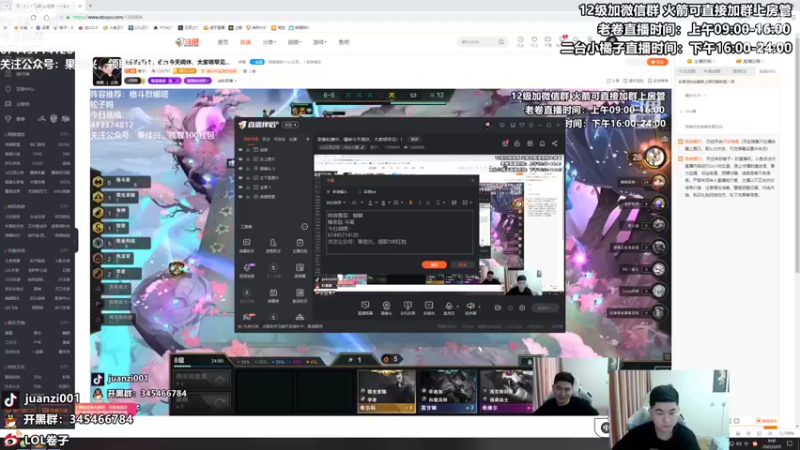This screenshot has width=800, height=450.
Task: Click the orange 关注 follow button on Douyu
Action: pos(657,62)
